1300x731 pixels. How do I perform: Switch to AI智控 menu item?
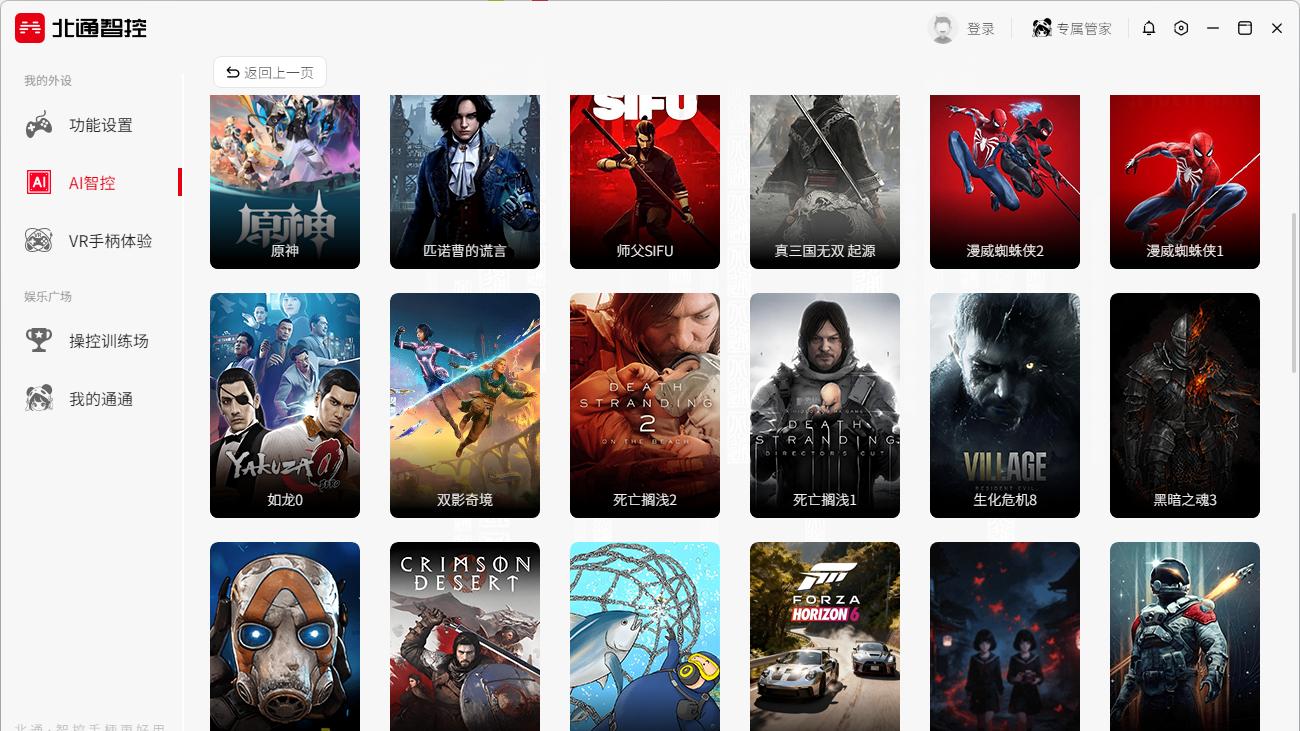92,183
